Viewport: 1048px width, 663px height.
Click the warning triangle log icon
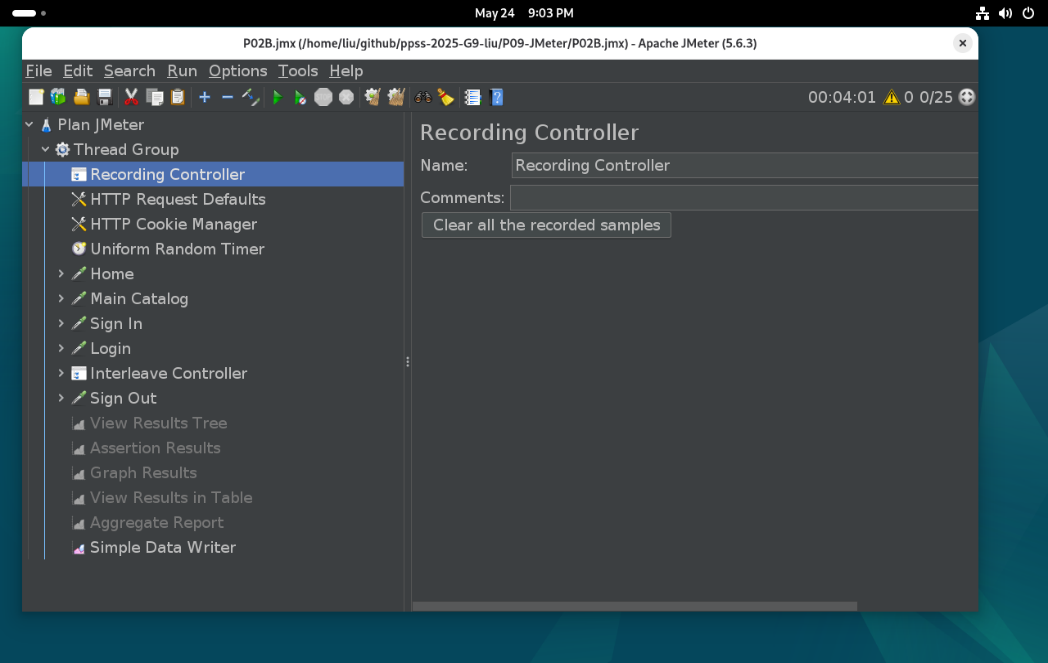[x=892, y=97]
